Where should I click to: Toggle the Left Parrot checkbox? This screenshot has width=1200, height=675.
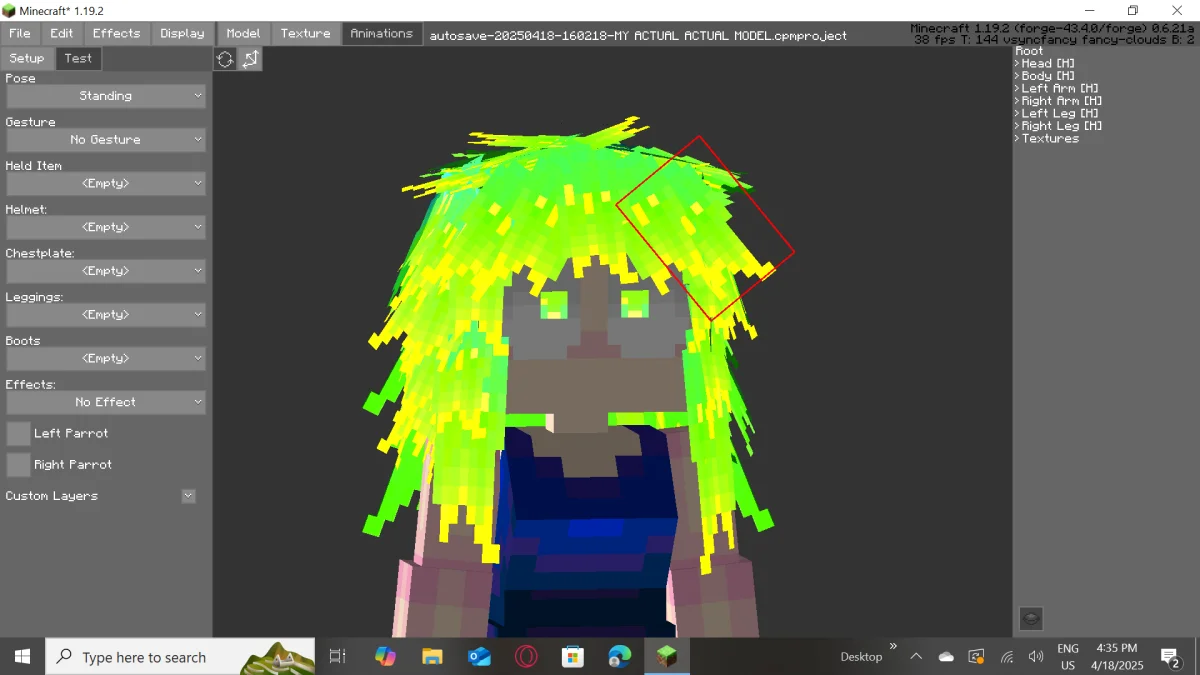(18, 433)
